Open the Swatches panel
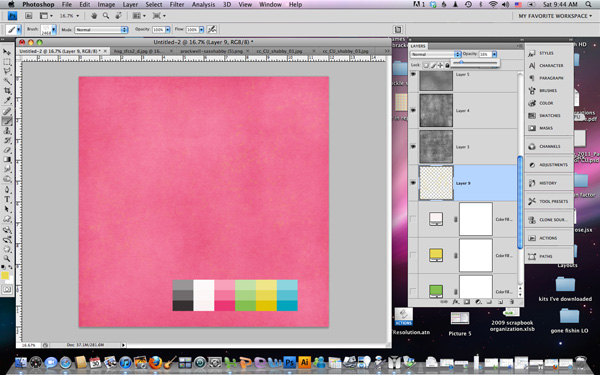This screenshot has height=375, width=600. pos(549,116)
